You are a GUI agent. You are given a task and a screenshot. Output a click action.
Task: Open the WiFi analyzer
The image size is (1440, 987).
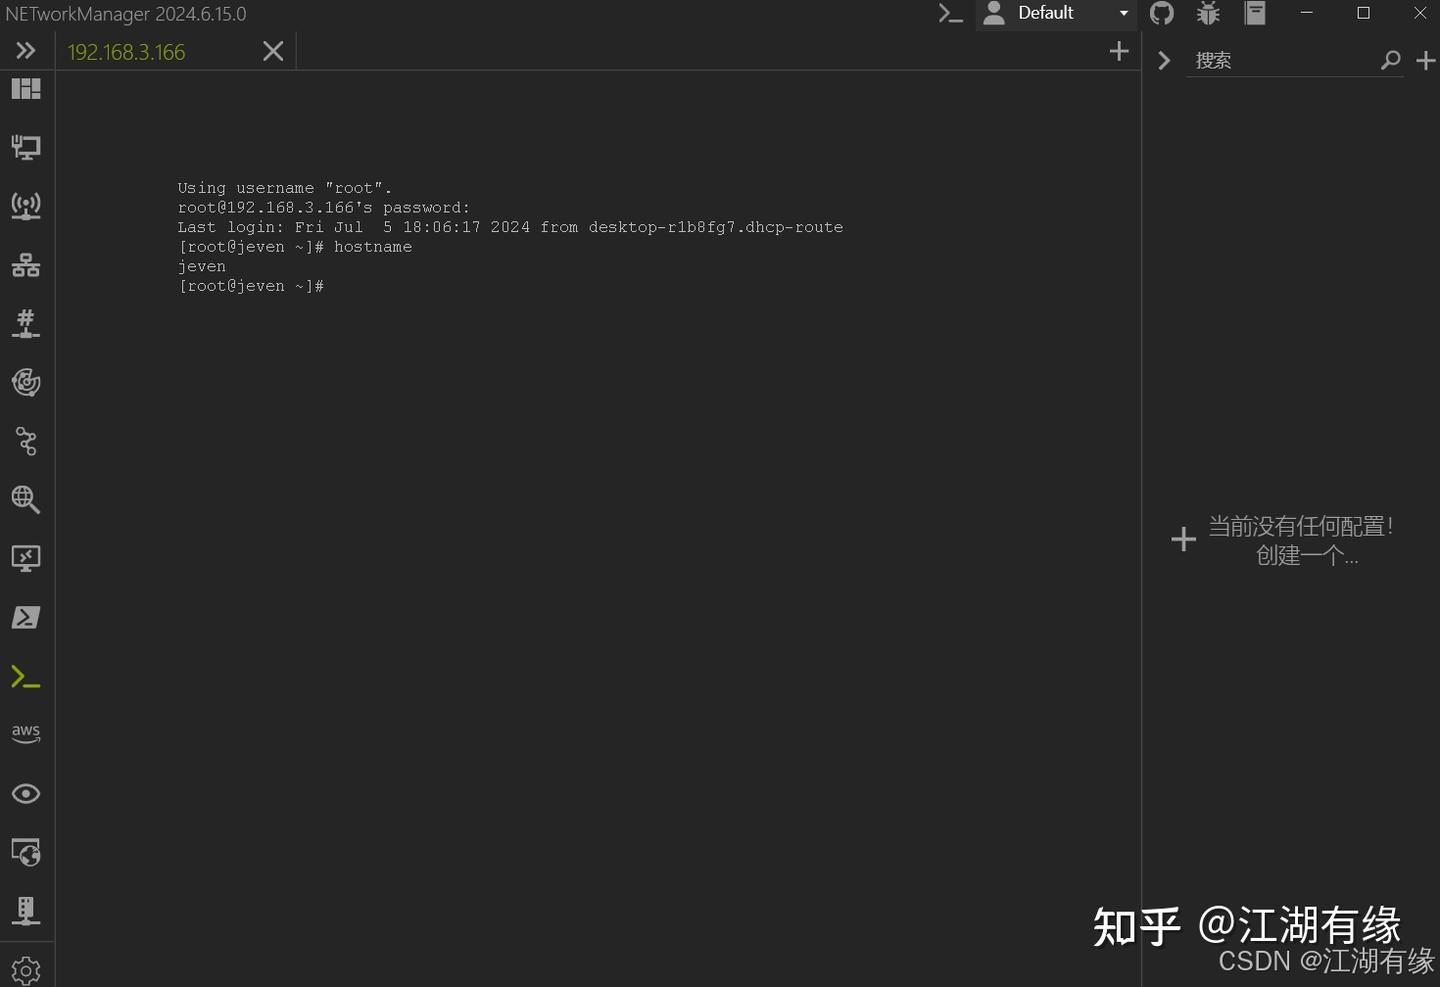tap(25, 206)
